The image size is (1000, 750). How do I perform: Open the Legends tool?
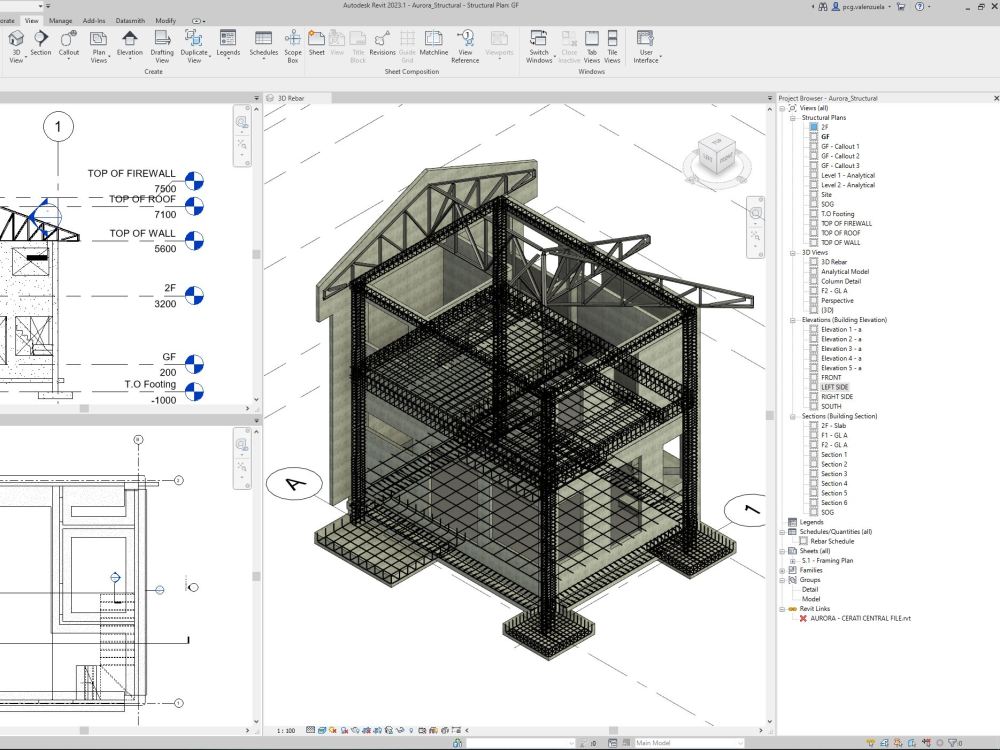tap(228, 43)
